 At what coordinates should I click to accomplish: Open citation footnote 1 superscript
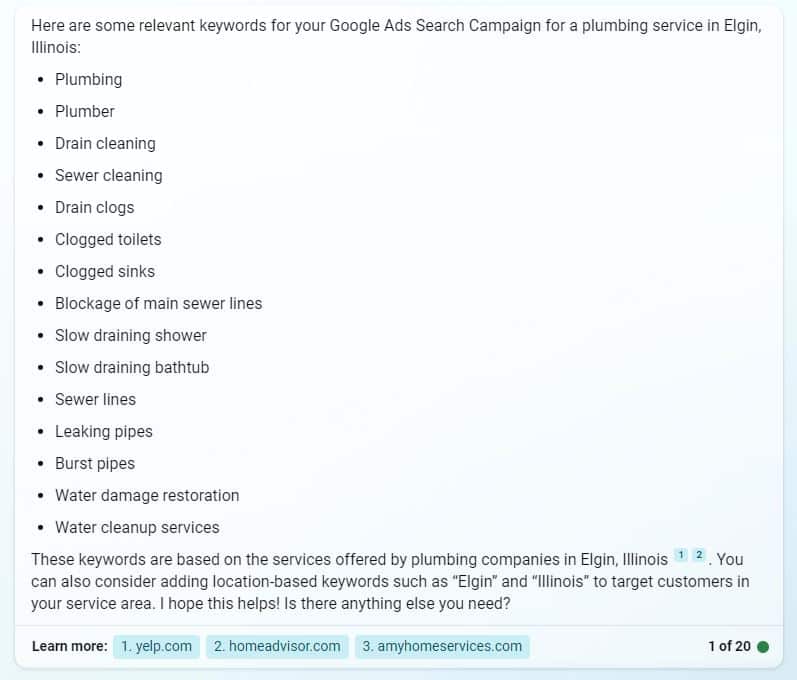click(681, 555)
